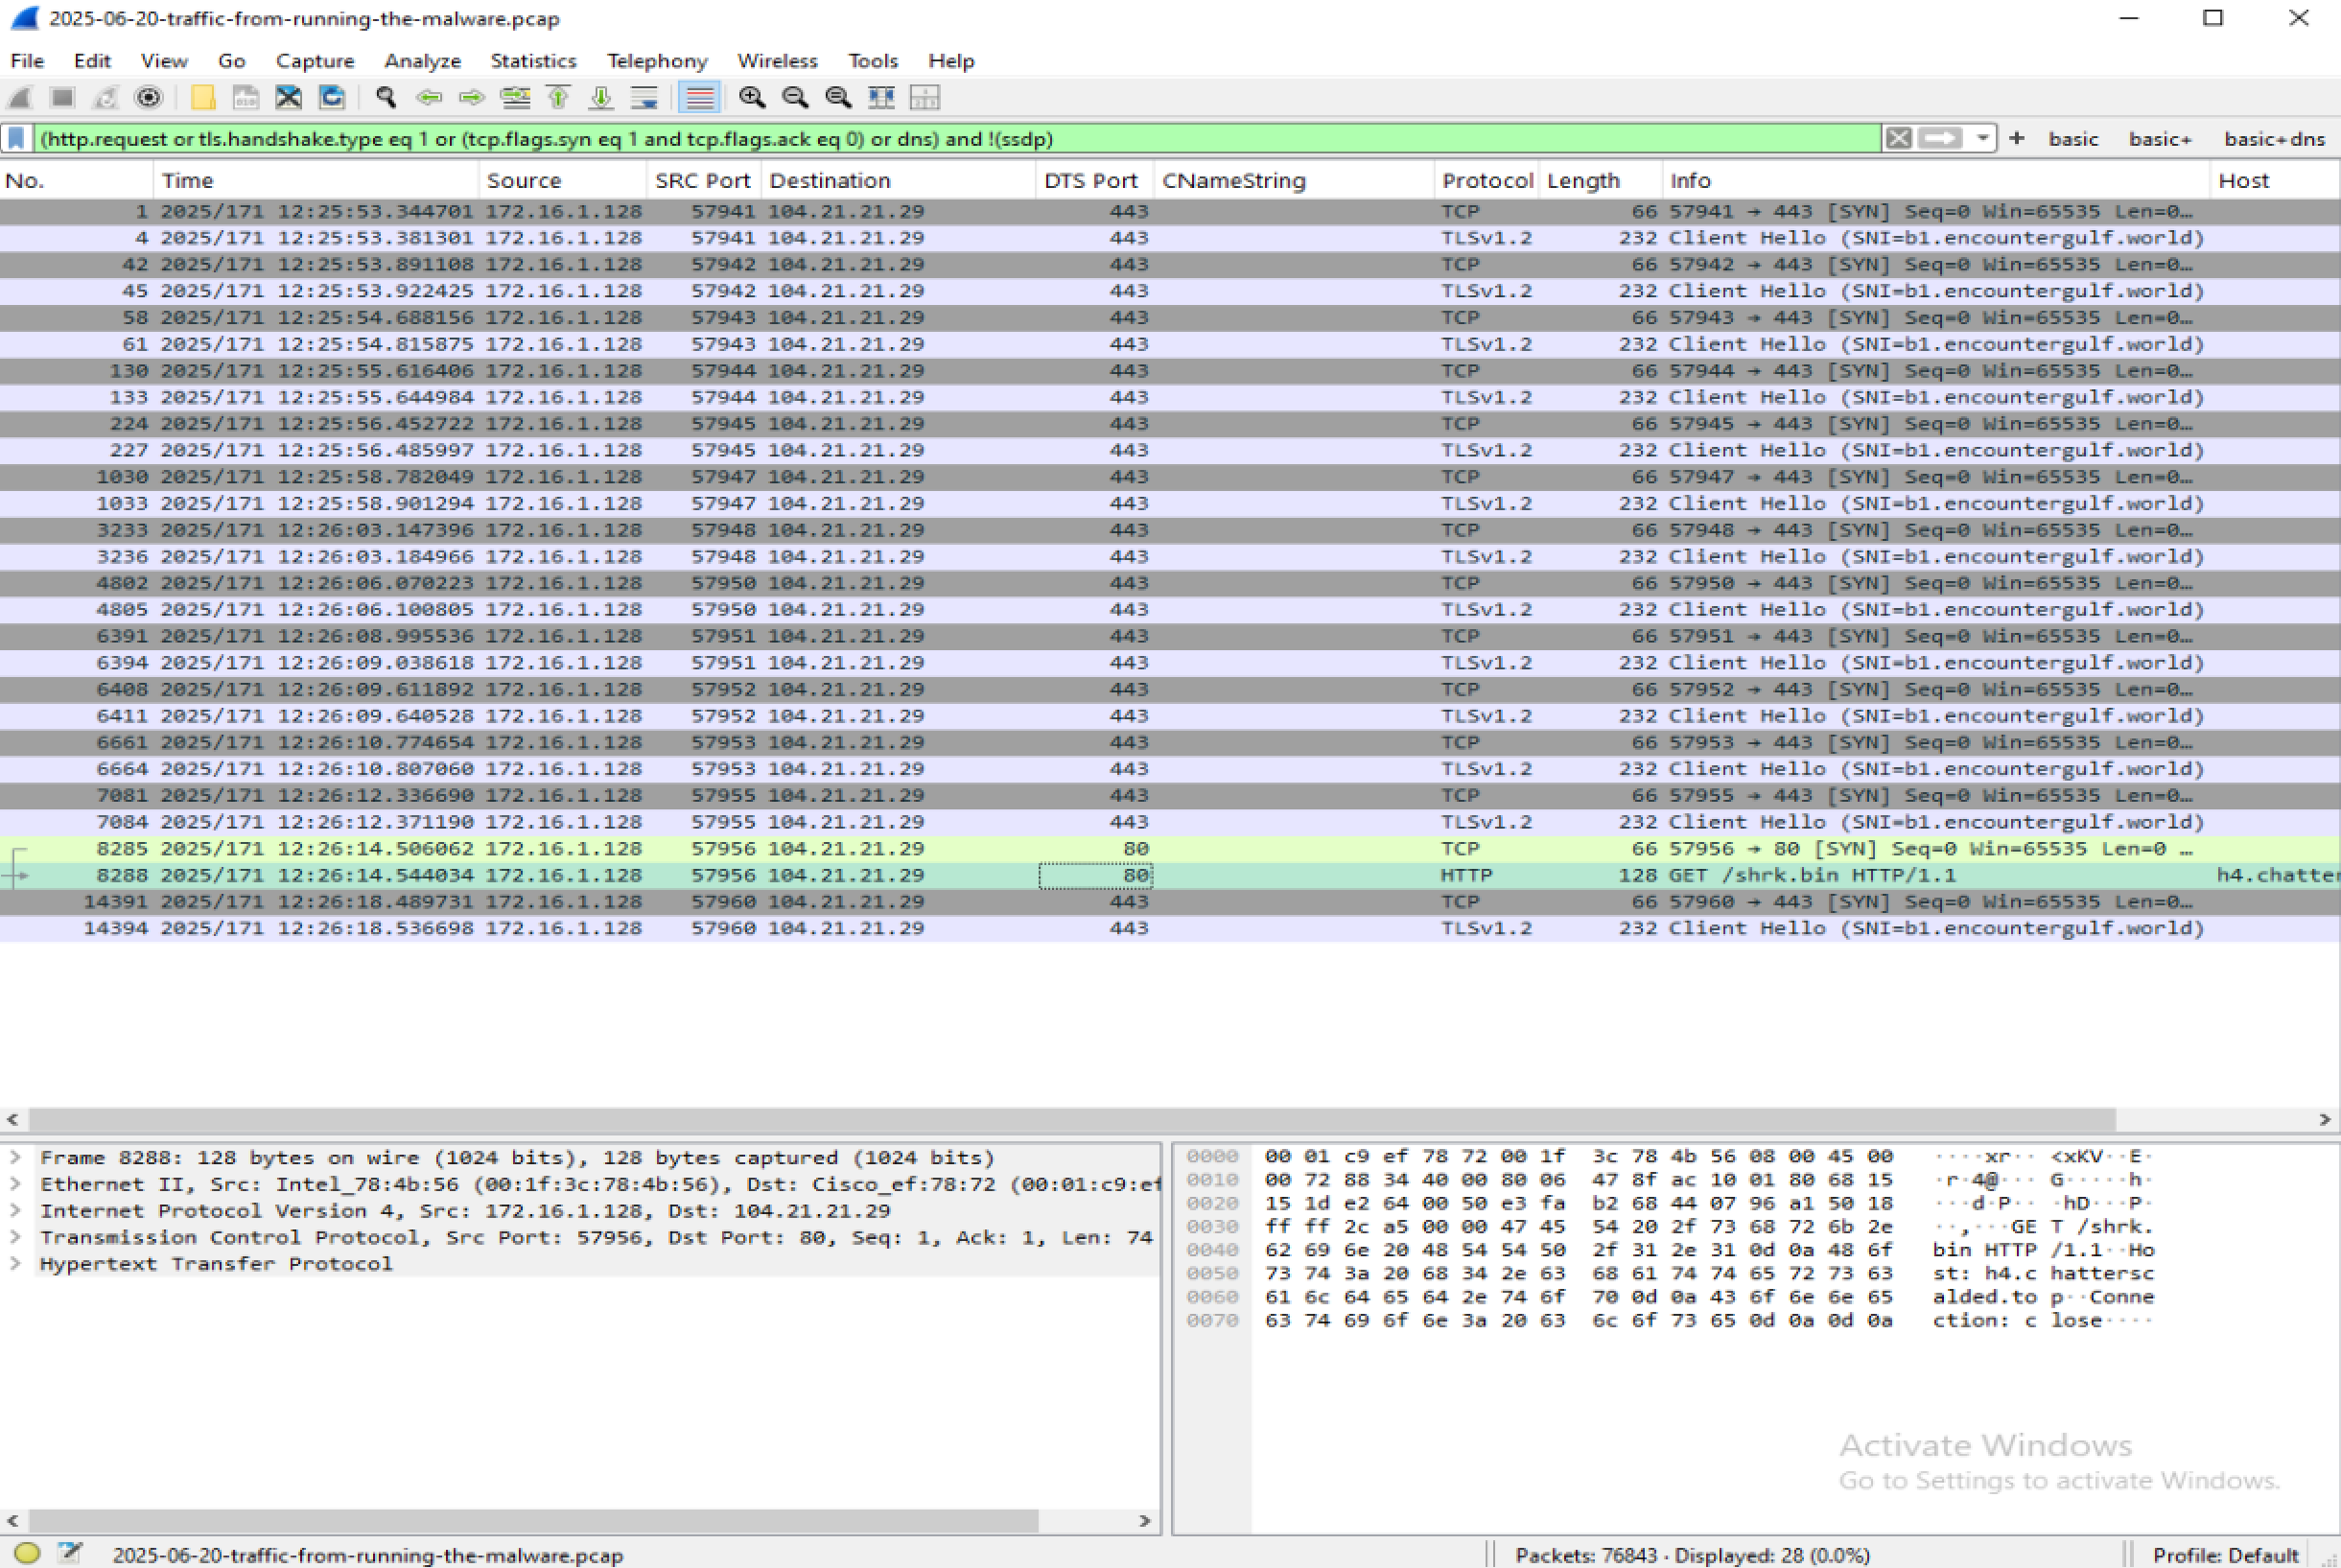
Task: Stop the packet capture
Action: 61,97
